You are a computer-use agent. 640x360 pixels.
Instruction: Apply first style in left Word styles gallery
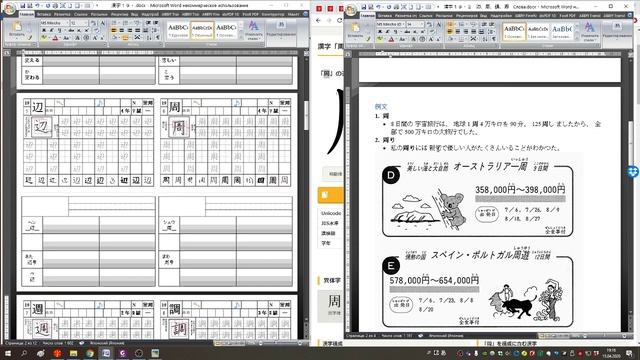click(x=178, y=30)
